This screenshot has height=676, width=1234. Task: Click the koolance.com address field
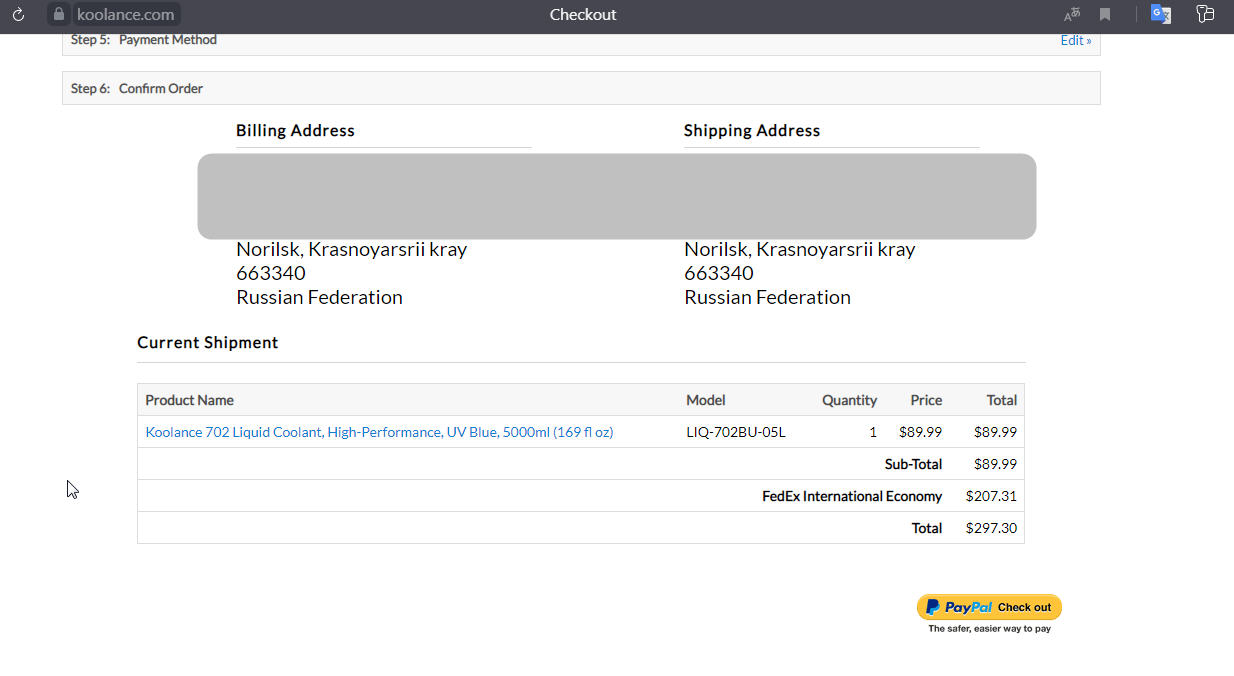tap(126, 15)
